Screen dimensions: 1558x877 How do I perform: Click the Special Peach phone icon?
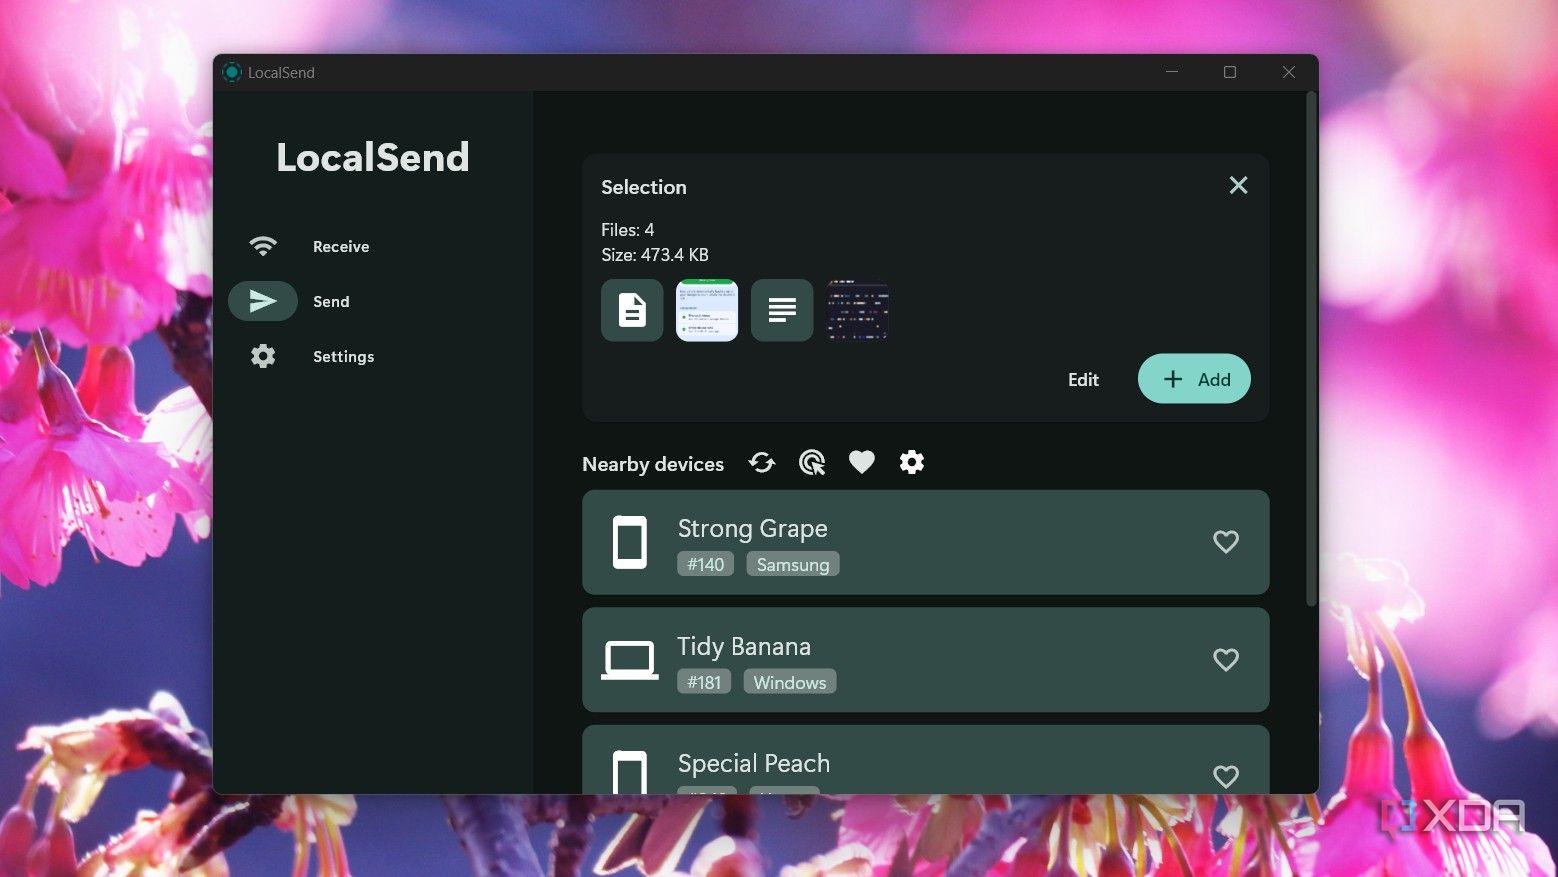pos(630,772)
